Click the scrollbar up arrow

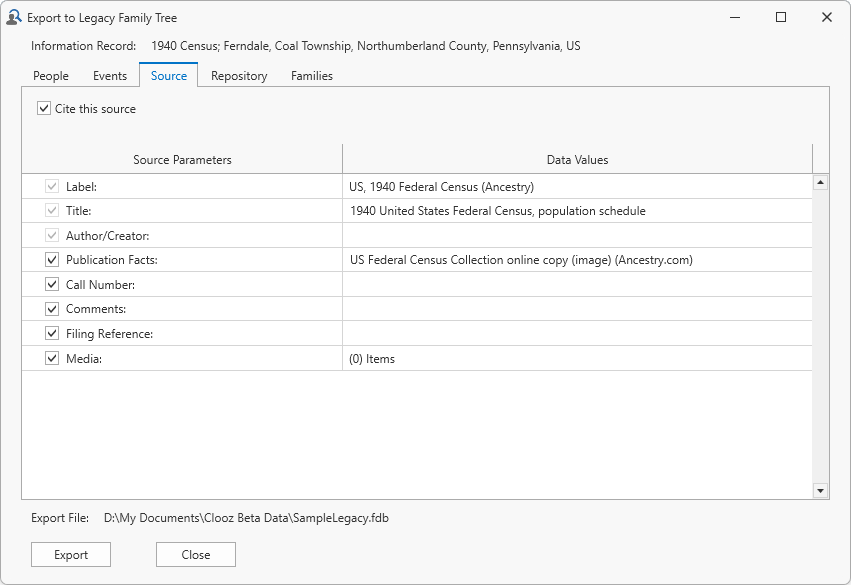(x=820, y=183)
